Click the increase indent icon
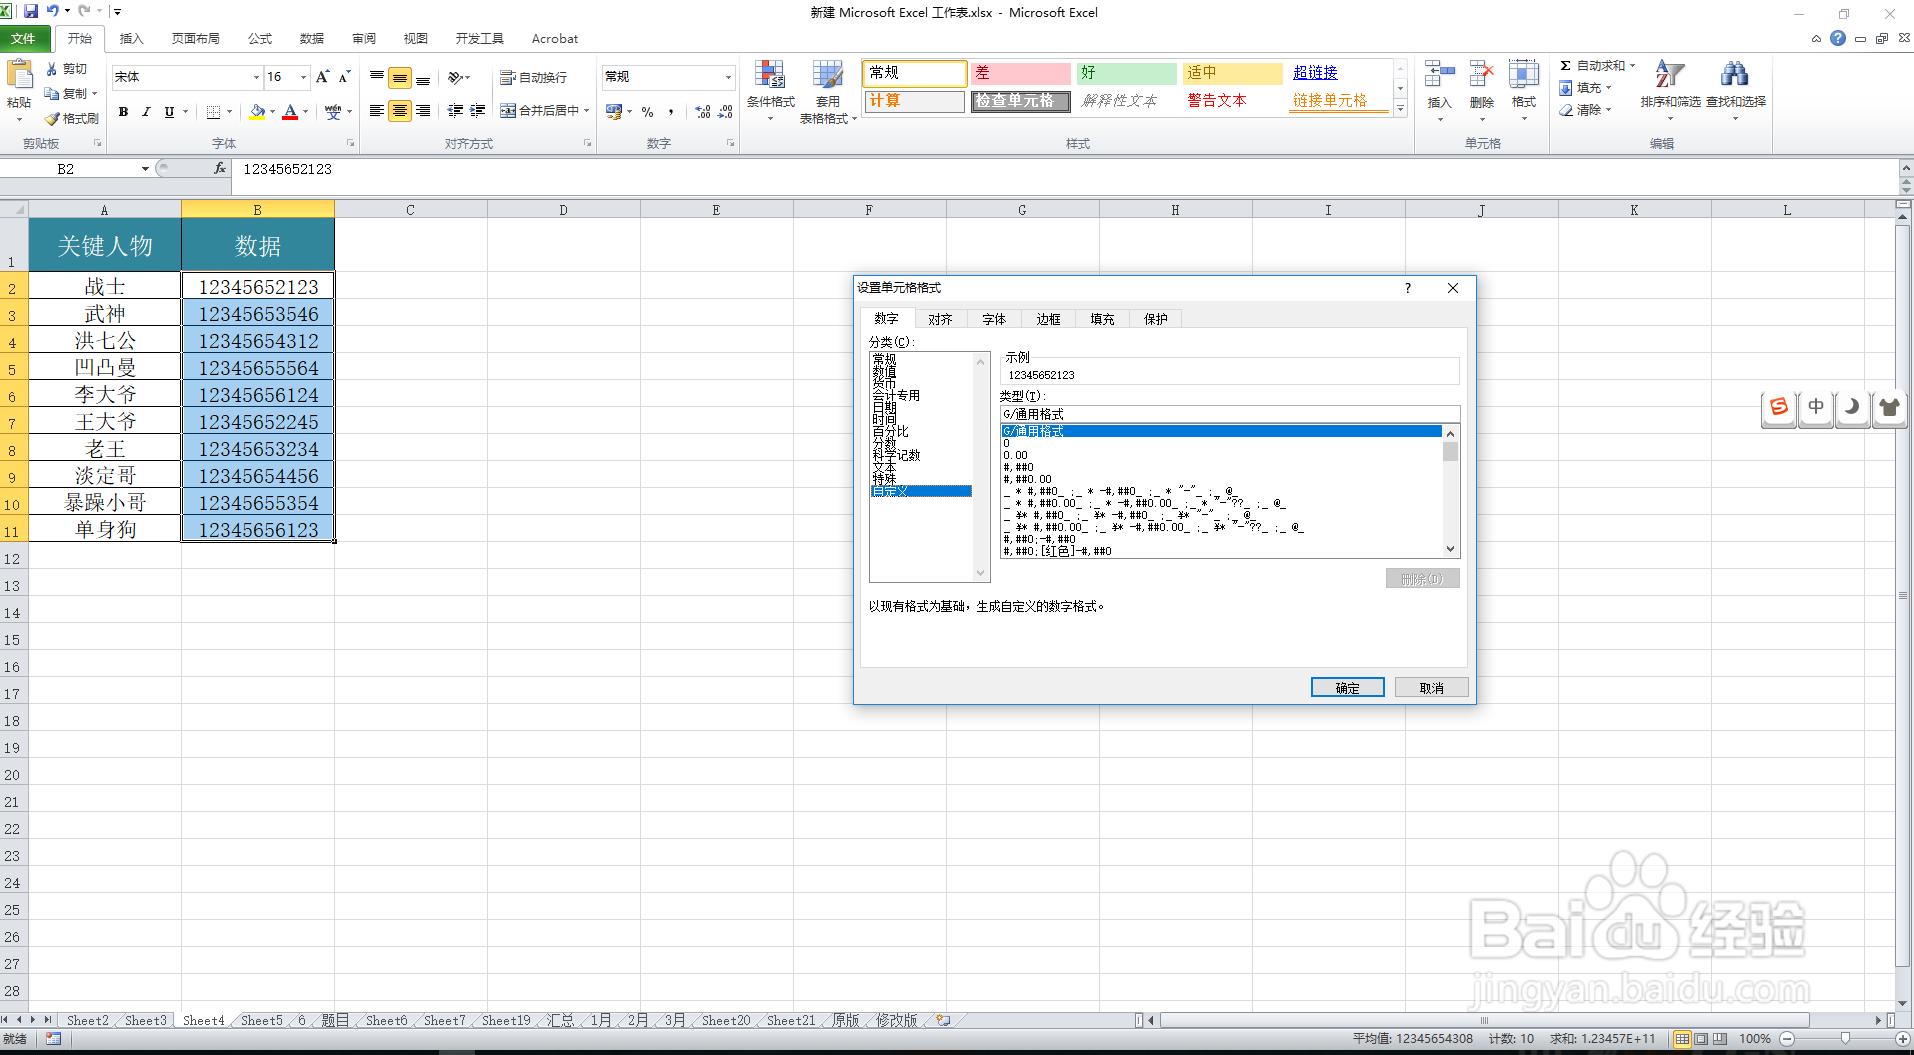Image resolution: width=1914 pixels, height=1055 pixels. pyautogui.click(x=478, y=111)
